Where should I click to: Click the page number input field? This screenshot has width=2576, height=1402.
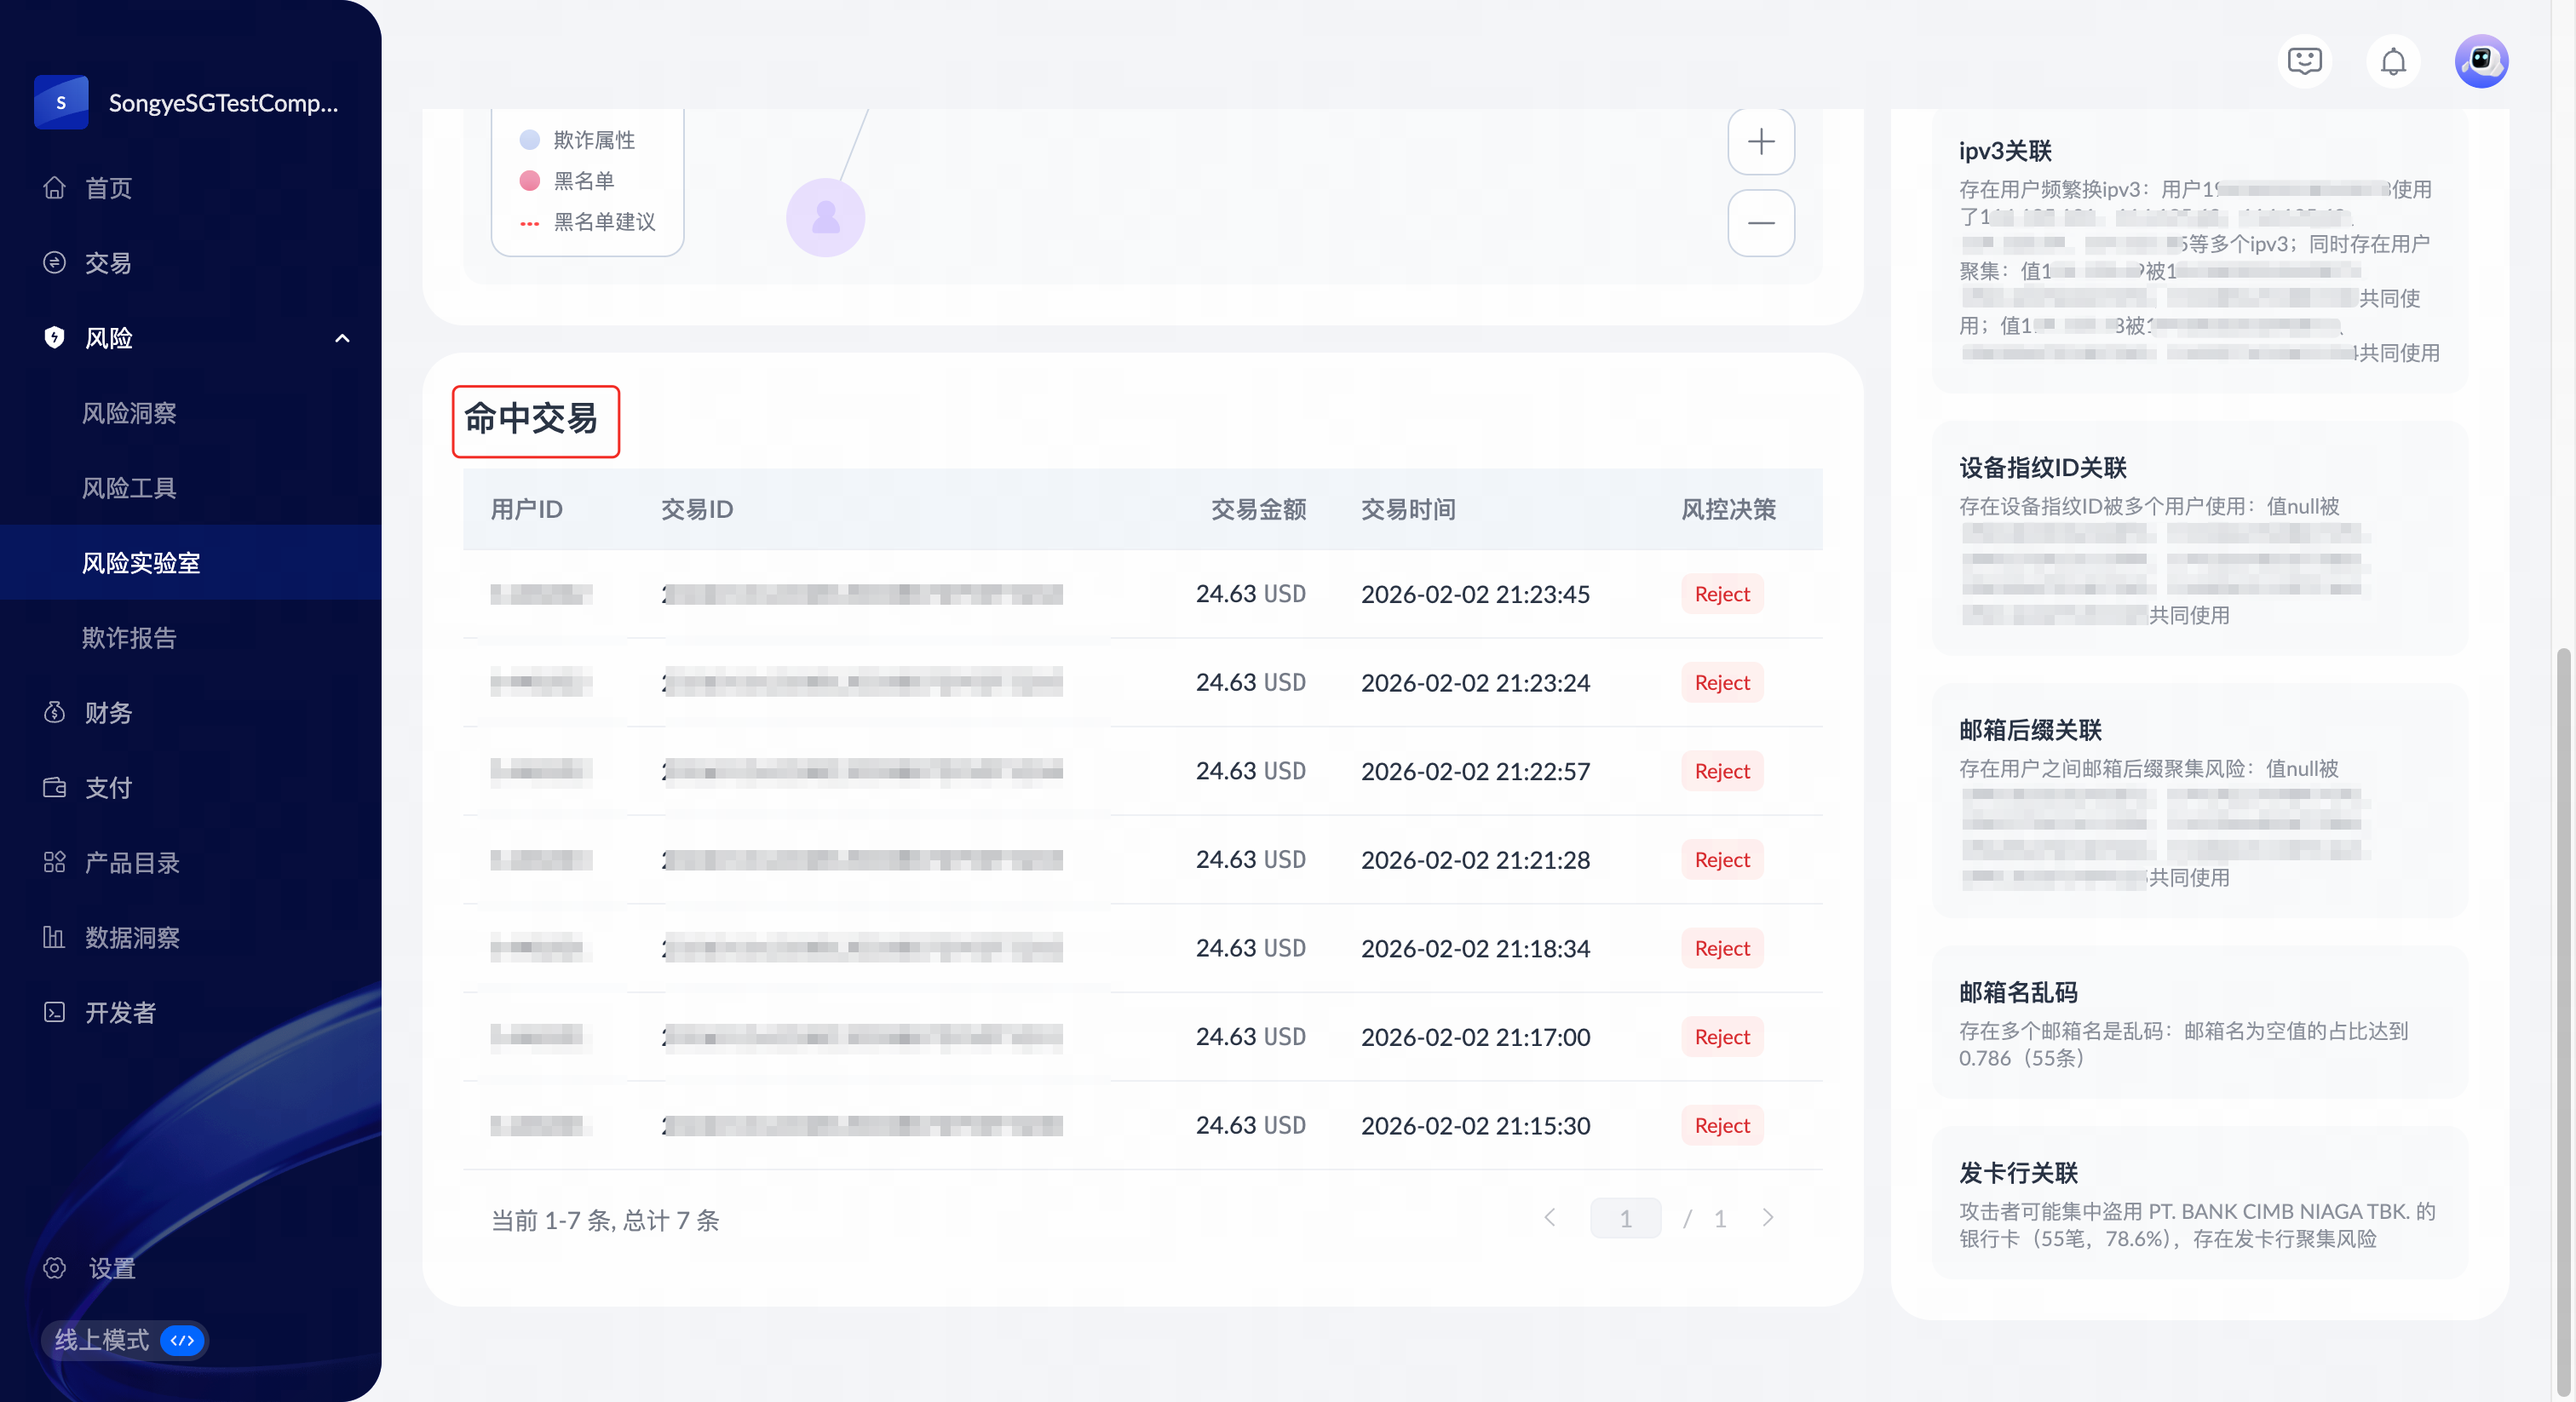(x=1625, y=1218)
